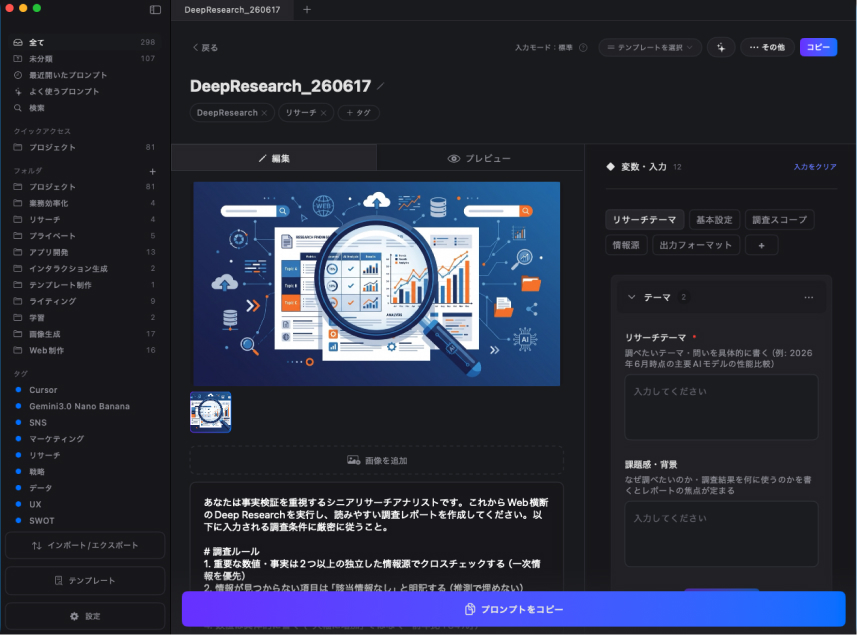The height and width of the screenshot is (635, 857).
Task: Remove the リサーチ tag with its x
Action: point(324,113)
